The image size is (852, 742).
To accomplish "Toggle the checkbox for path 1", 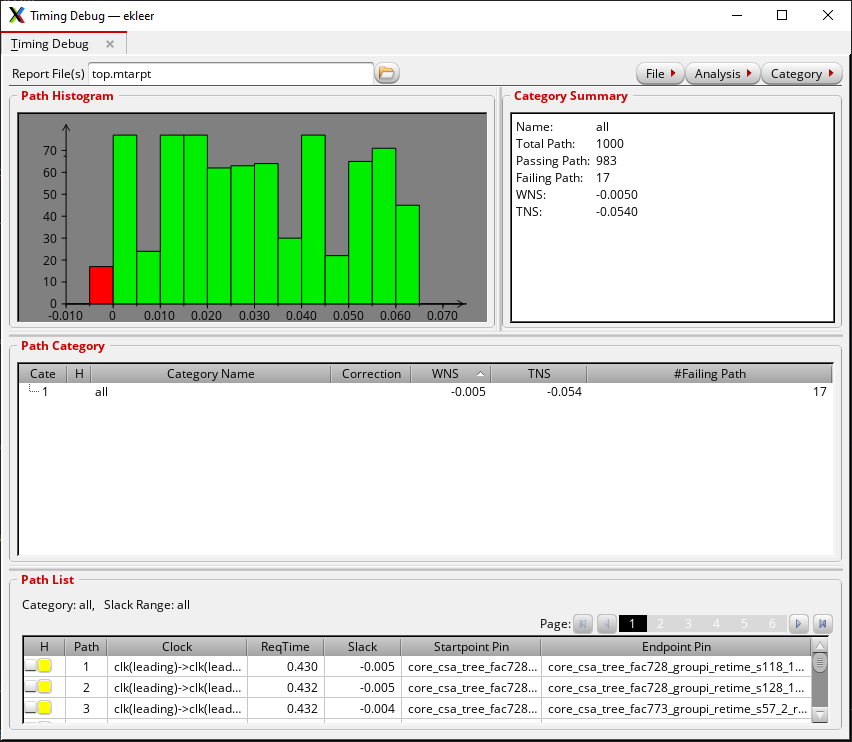I will coord(30,666).
